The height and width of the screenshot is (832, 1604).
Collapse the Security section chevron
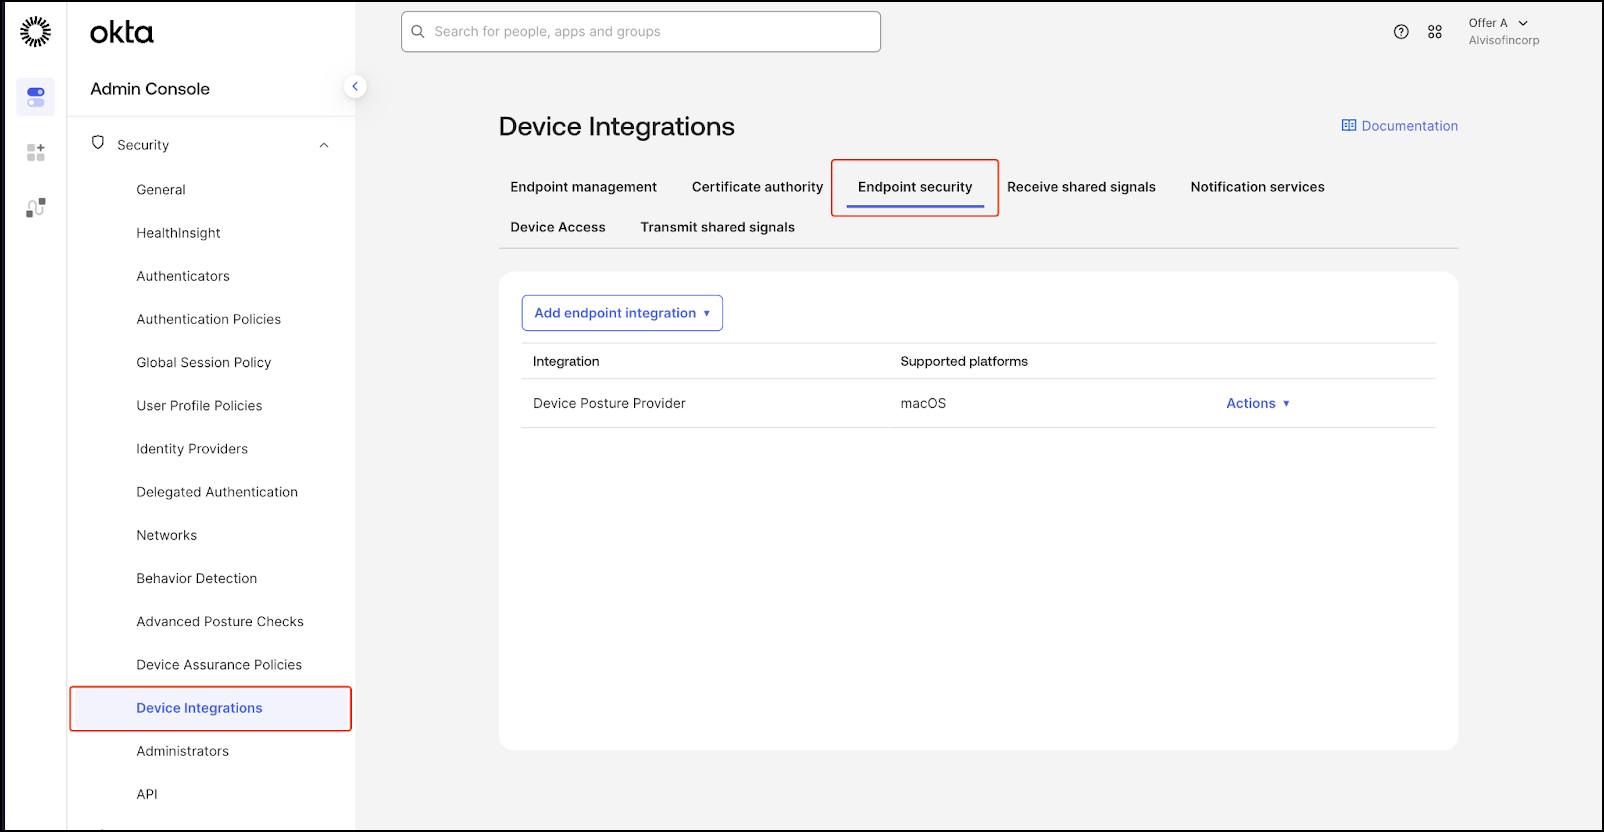pyautogui.click(x=324, y=146)
